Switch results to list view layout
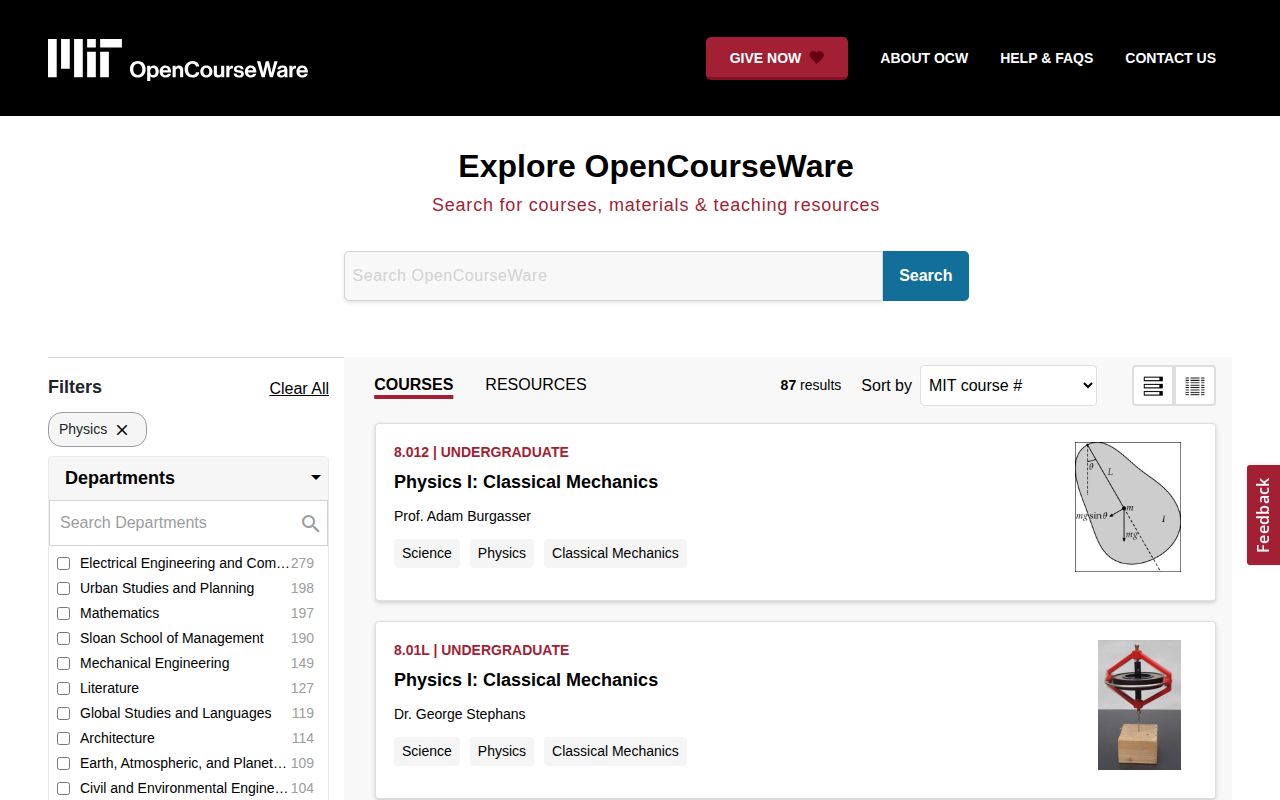Viewport: 1280px width, 800px height. click(x=1152, y=385)
